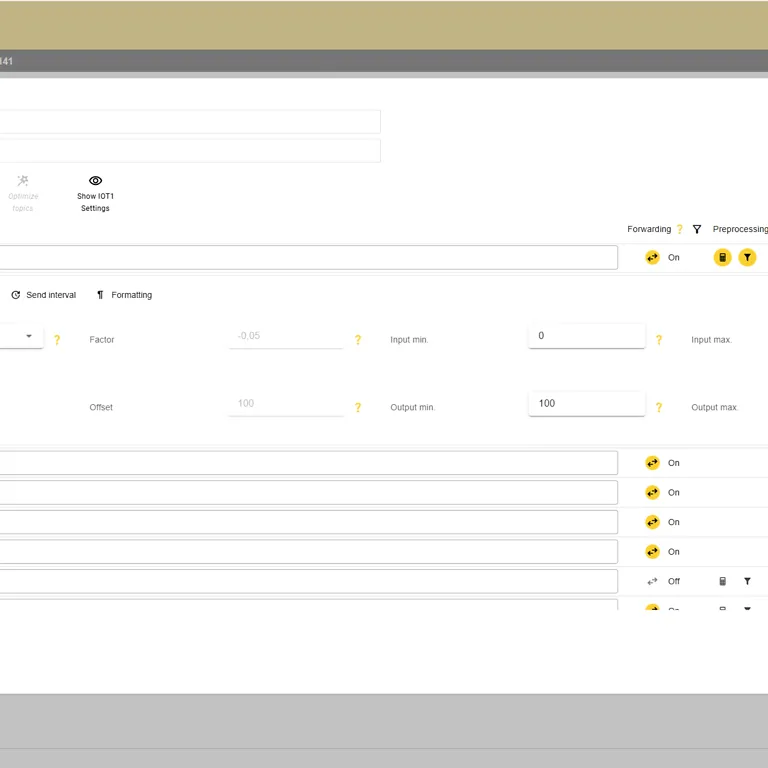
Task: Click the Offset label
Action: pos(101,408)
